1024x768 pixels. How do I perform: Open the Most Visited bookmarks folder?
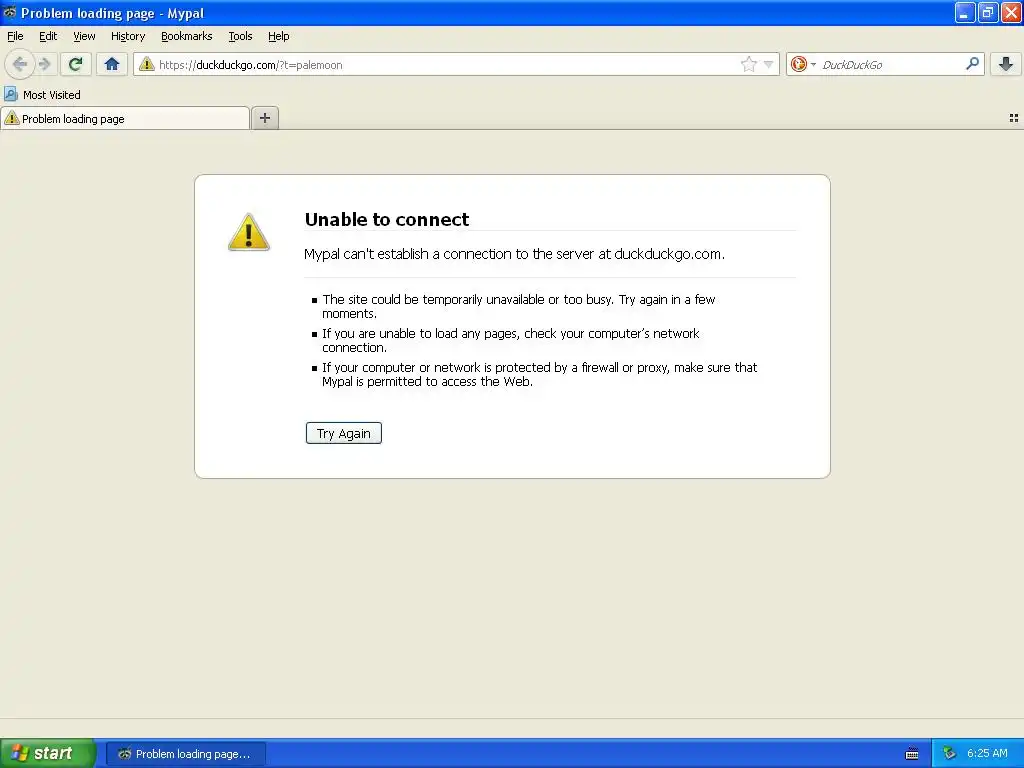point(42,95)
